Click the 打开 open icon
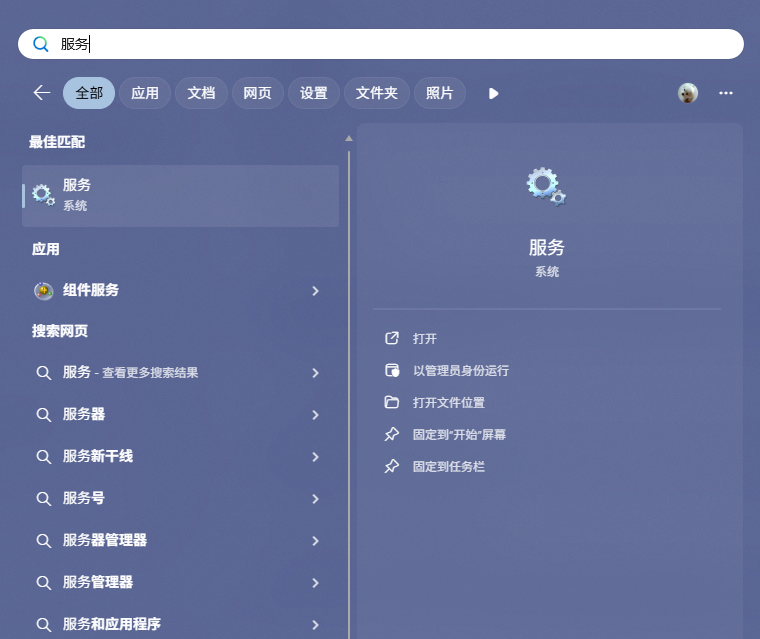Screen dimensions: 760x639 tap(392, 338)
